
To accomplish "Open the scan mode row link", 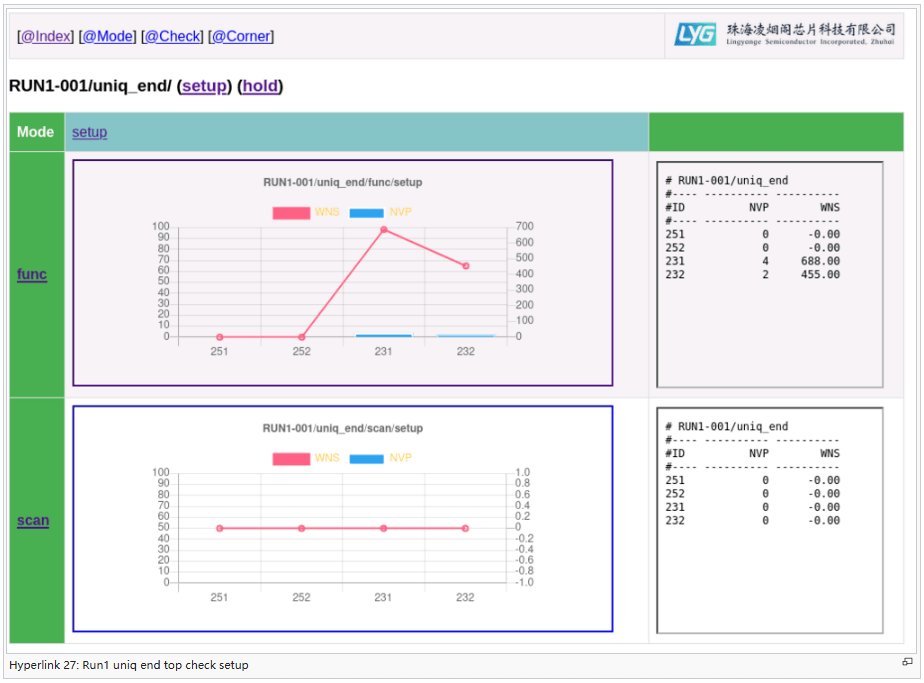I will 33,520.
